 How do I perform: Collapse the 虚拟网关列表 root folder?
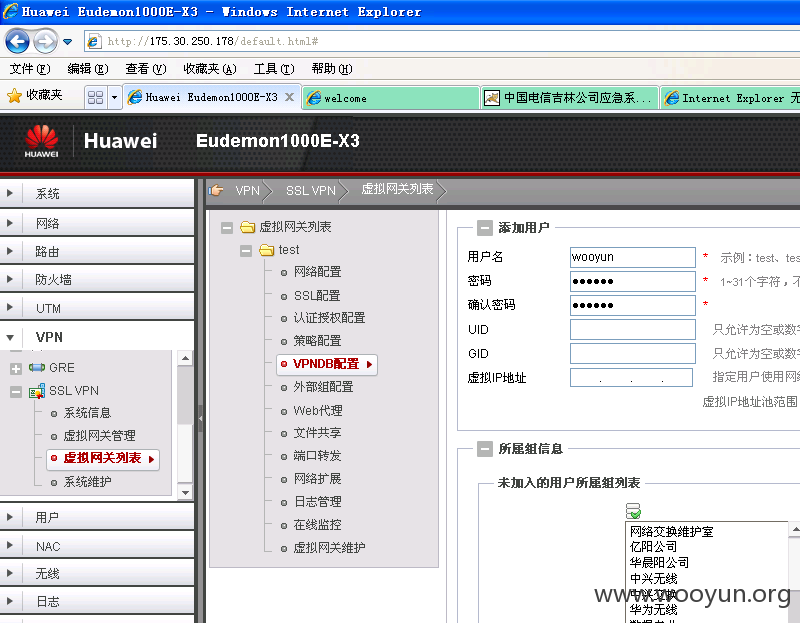227,228
